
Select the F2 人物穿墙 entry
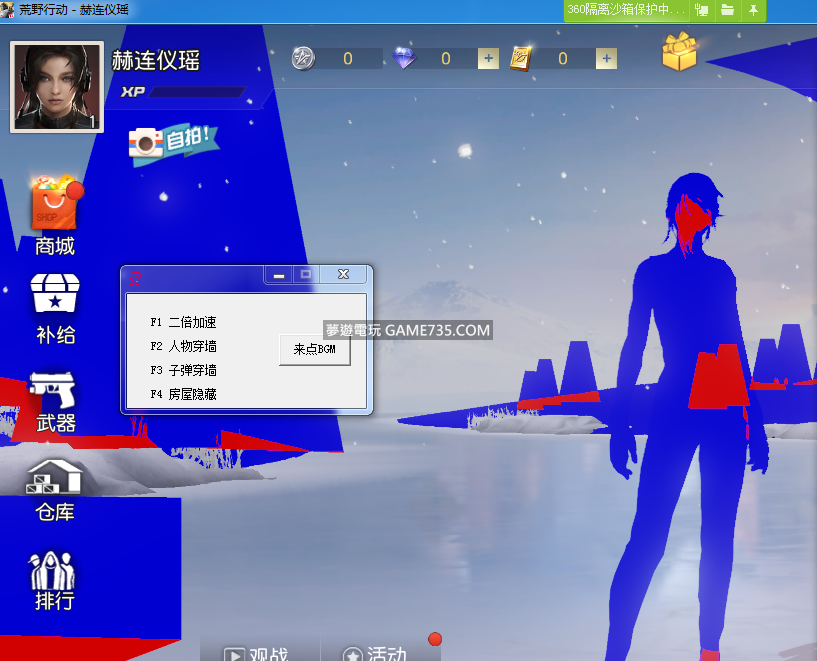[183, 346]
